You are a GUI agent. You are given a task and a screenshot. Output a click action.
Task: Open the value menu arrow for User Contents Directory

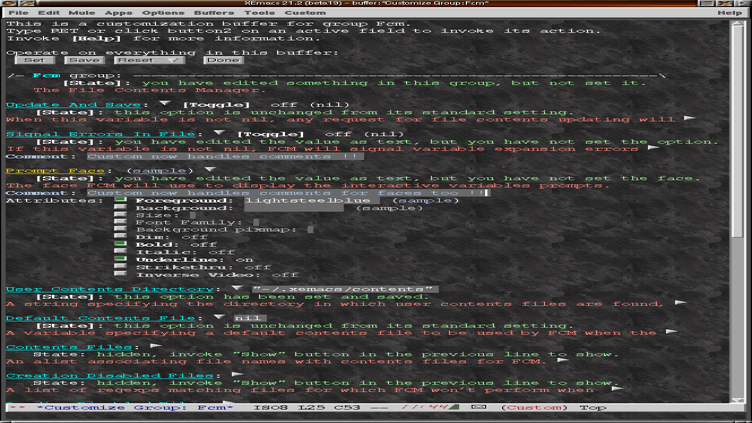click(237, 288)
